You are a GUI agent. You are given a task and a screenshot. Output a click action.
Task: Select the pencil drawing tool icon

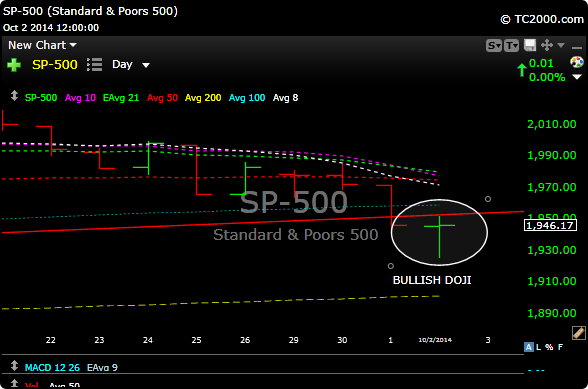coord(578,333)
